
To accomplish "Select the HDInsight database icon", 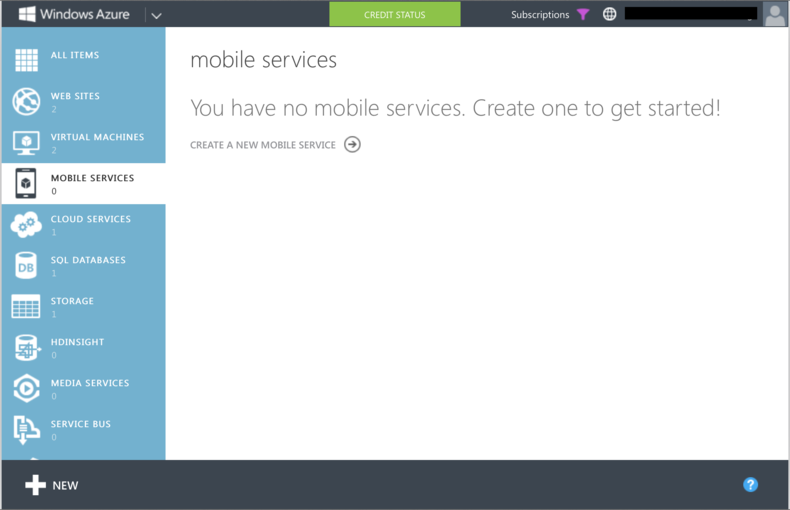I will click(x=27, y=348).
